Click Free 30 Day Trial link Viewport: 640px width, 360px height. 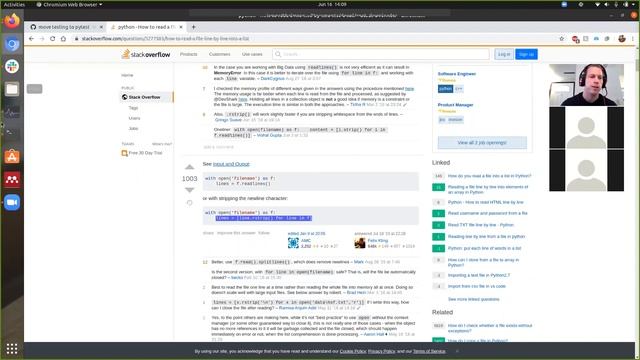point(145,153)
